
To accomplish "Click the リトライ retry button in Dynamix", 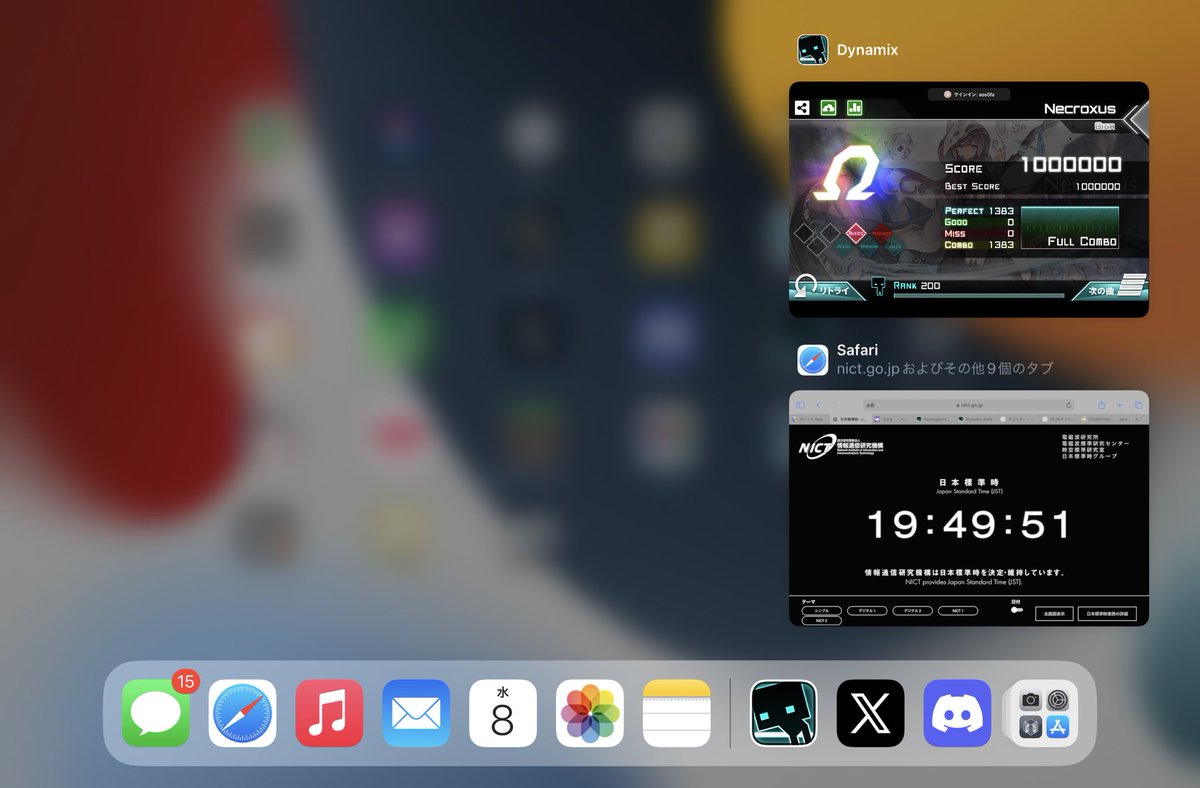I will [x=826, y=289].
